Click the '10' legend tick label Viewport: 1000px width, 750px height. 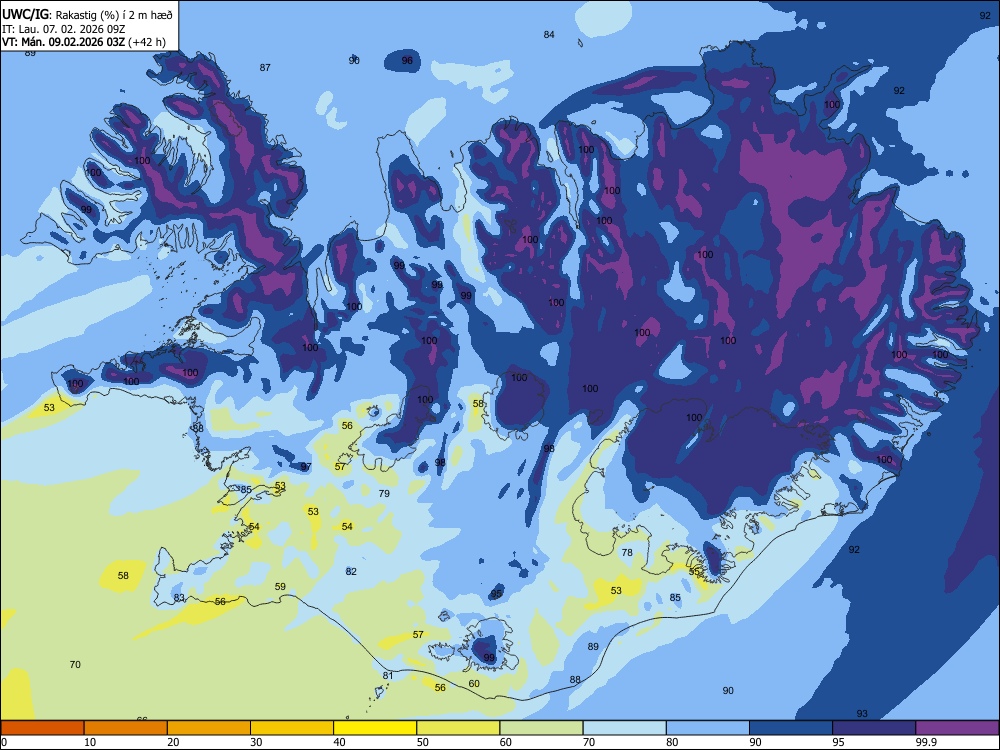tap(90, 742)
